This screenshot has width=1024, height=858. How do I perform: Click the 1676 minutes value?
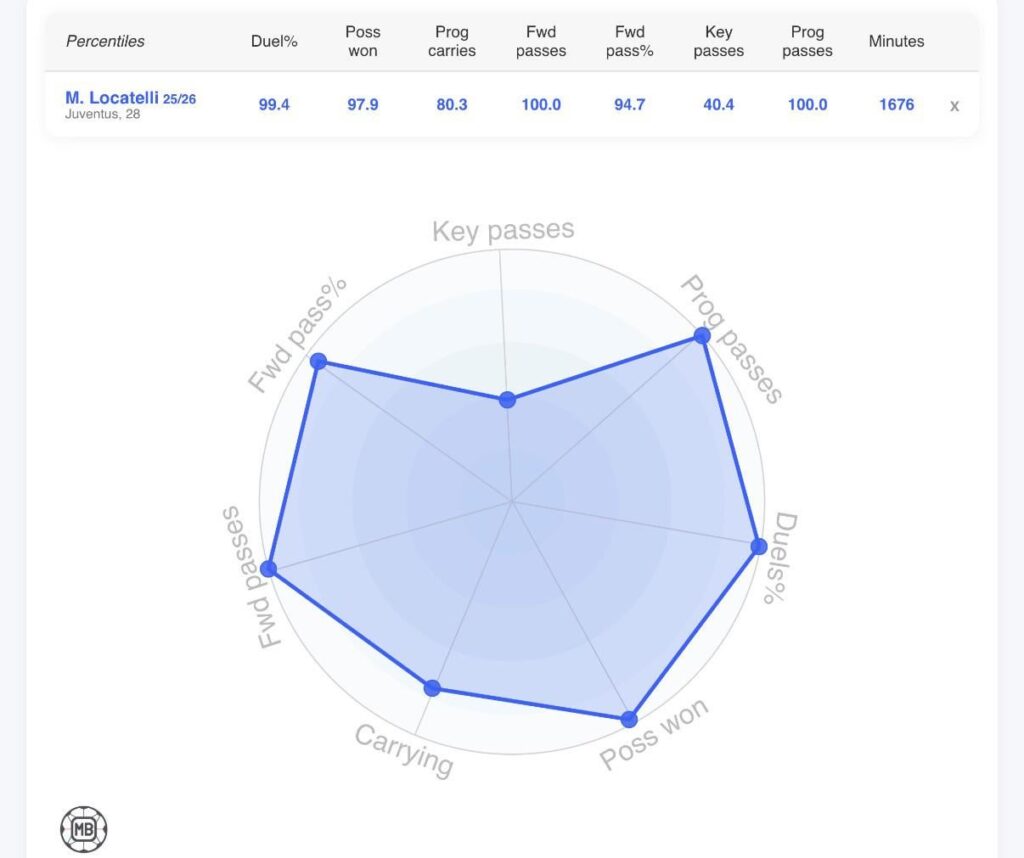tap(896, 104)
